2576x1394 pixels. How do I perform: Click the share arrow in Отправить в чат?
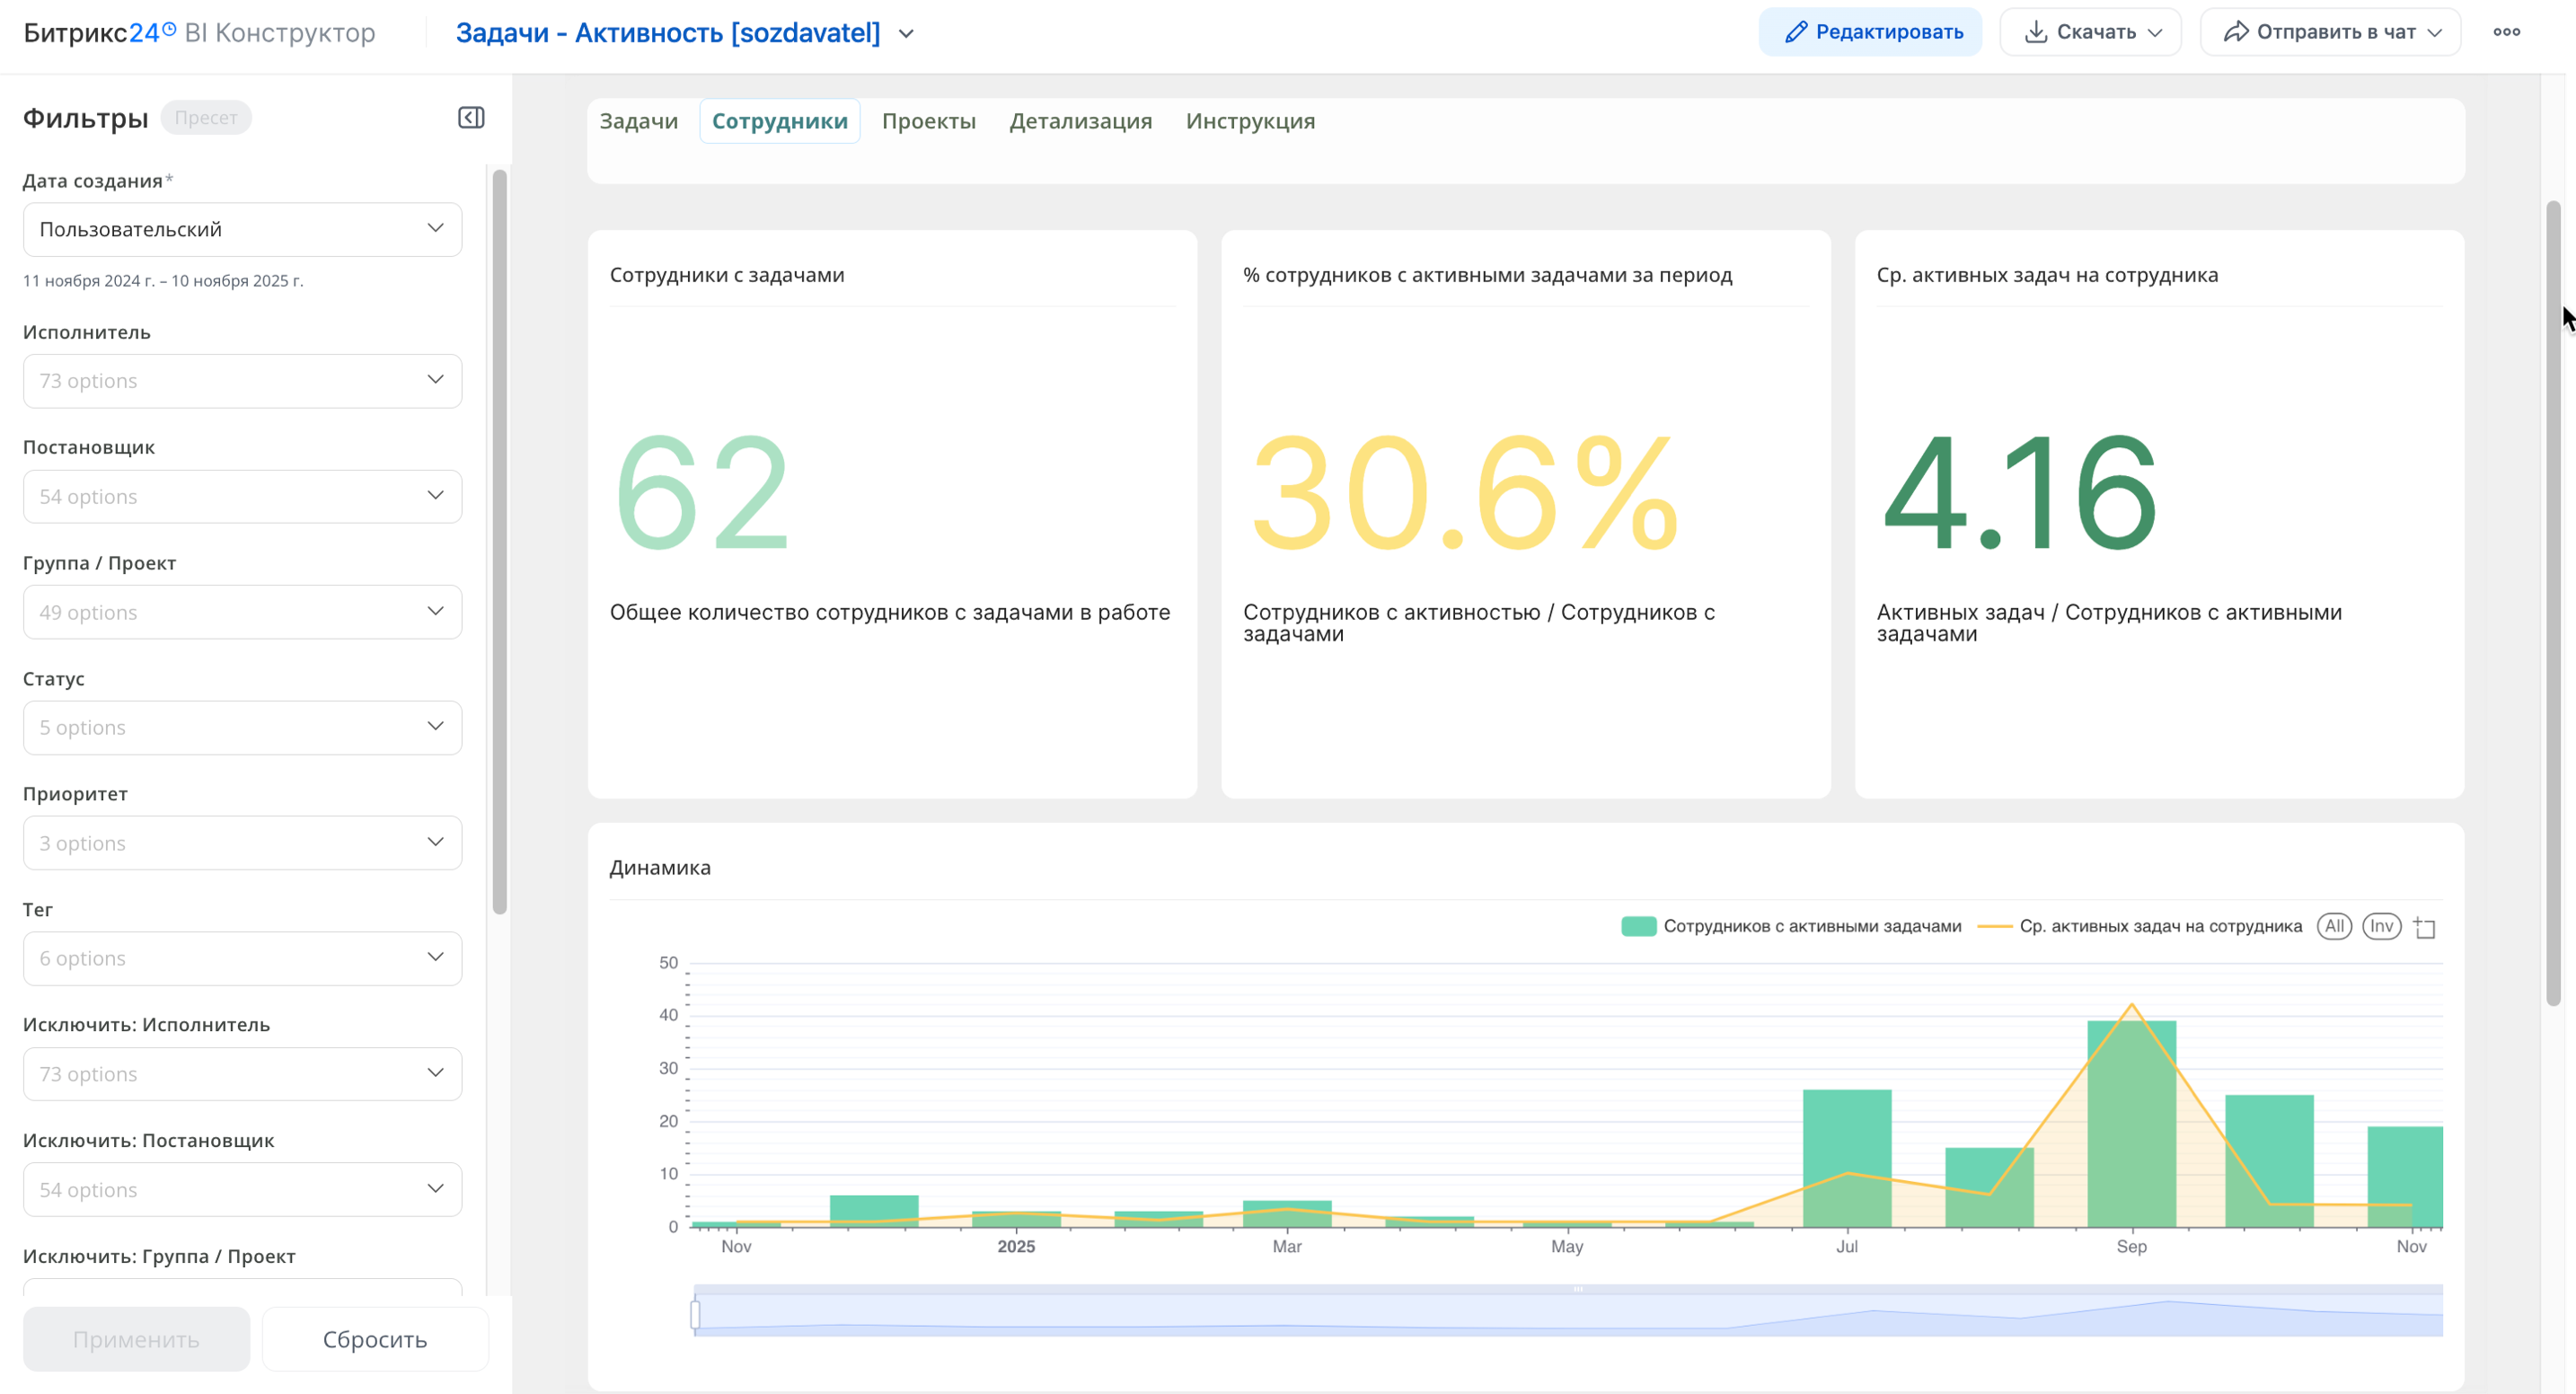tap(2235, 32)
